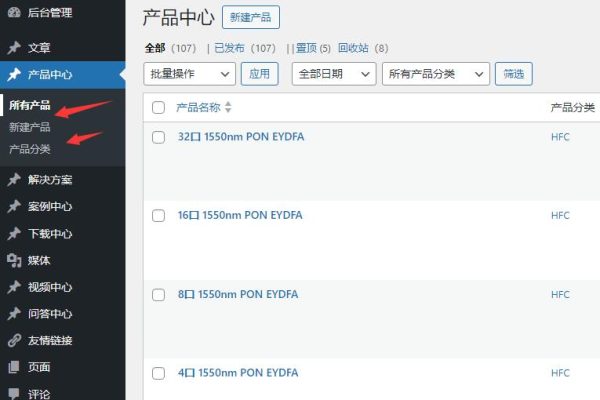Click the pin icon beside 解决方案

coord(13,180)
